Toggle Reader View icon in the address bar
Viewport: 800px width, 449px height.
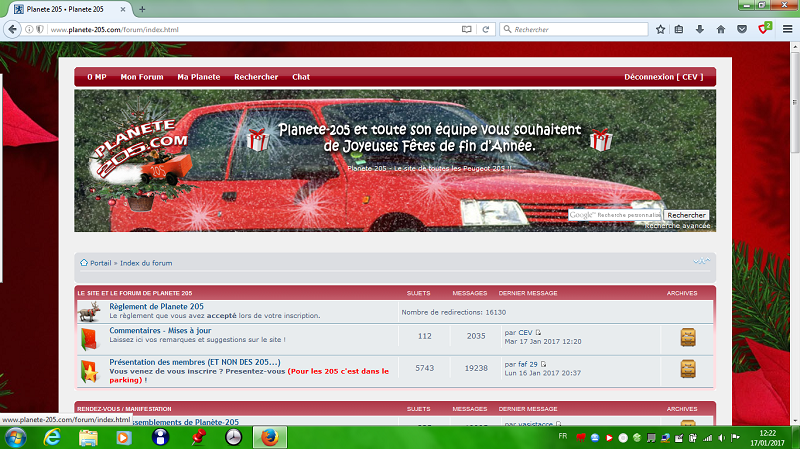pos(466,30)
